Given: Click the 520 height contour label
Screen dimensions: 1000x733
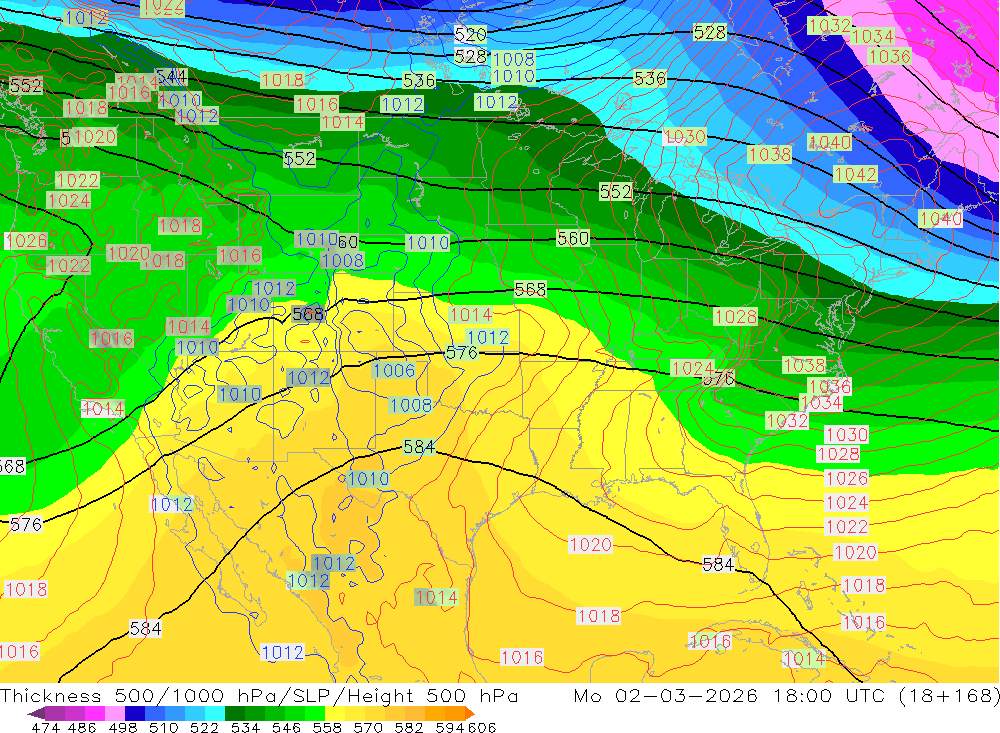Looking at the screenshot, I should (471, 34).
